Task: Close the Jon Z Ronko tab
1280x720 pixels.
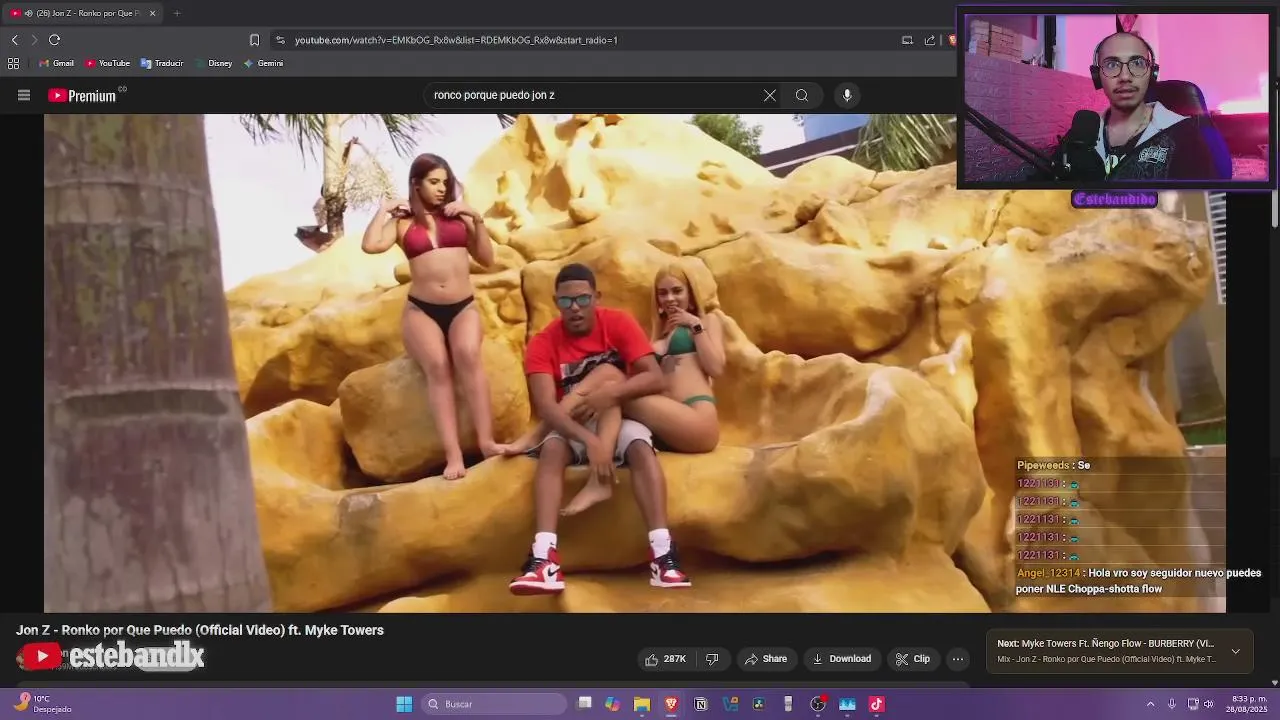Action: coord(152,13)
